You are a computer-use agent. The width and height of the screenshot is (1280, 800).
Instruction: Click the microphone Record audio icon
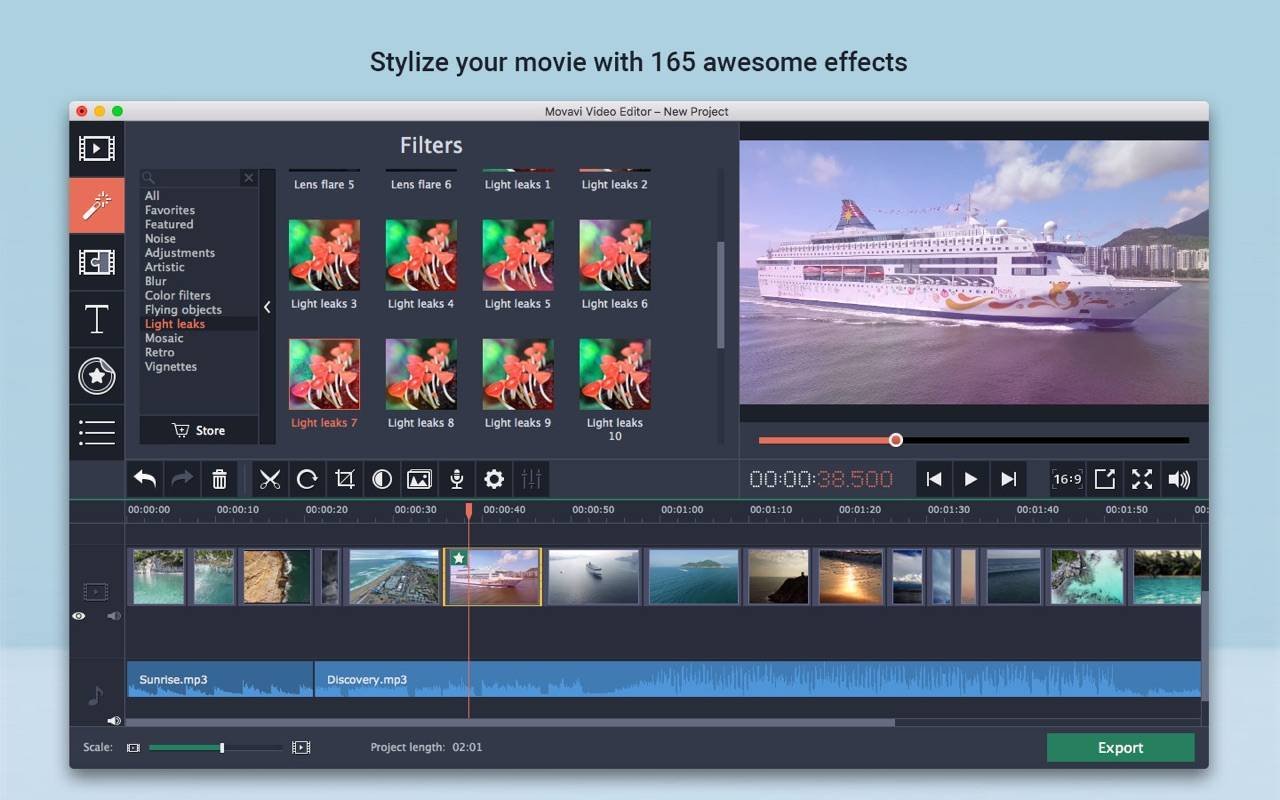coord(456,480)
